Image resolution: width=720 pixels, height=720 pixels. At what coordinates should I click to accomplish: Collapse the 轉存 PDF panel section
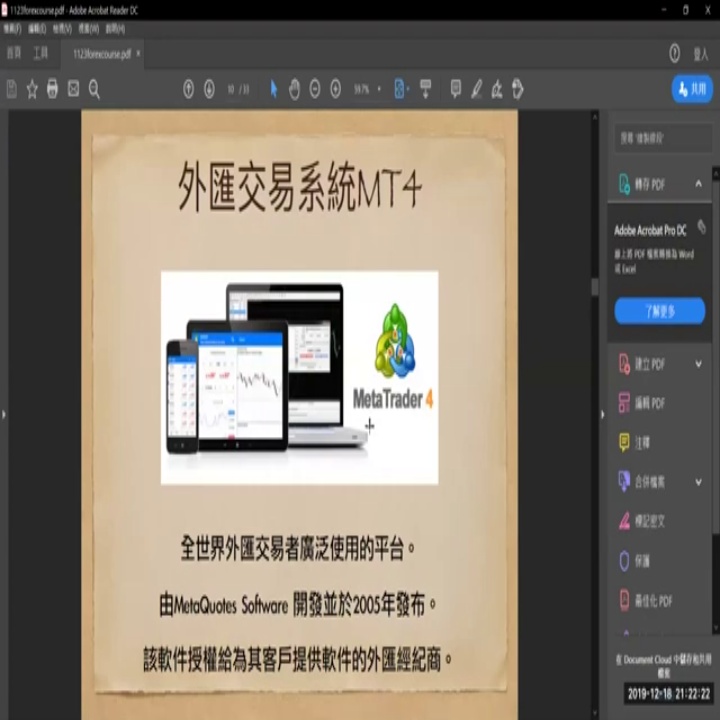click(x=698, y=184)
